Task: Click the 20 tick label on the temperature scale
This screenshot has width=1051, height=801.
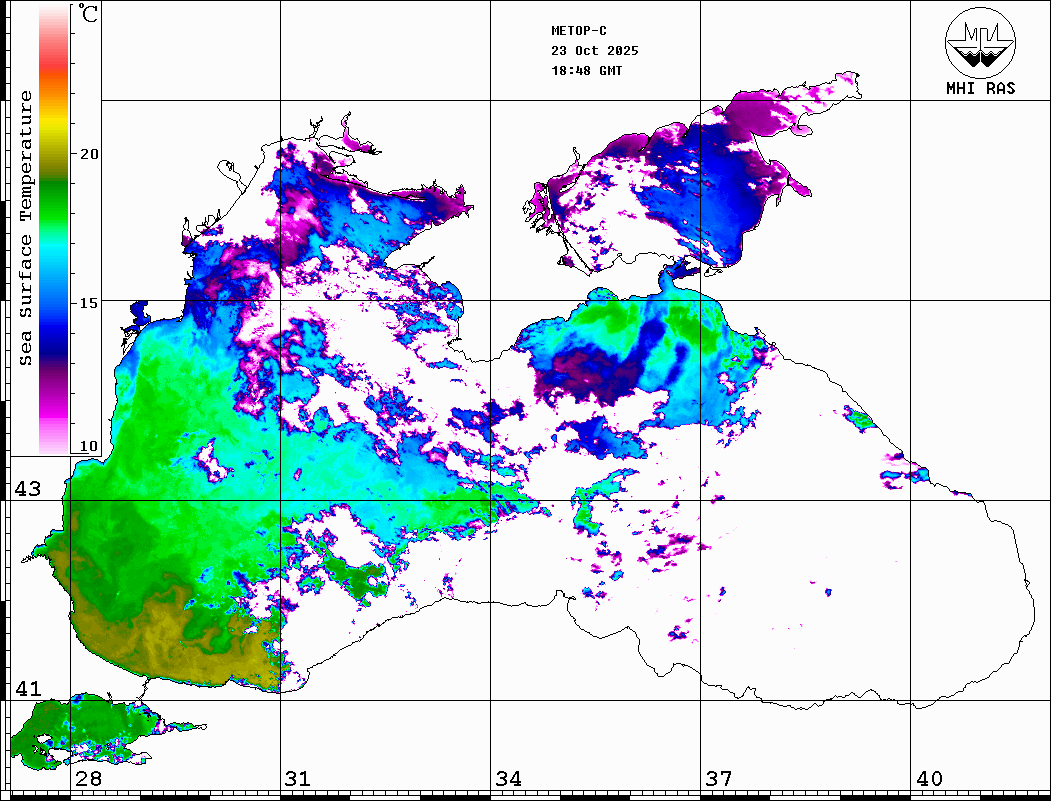Action: (x=90, y=154)
